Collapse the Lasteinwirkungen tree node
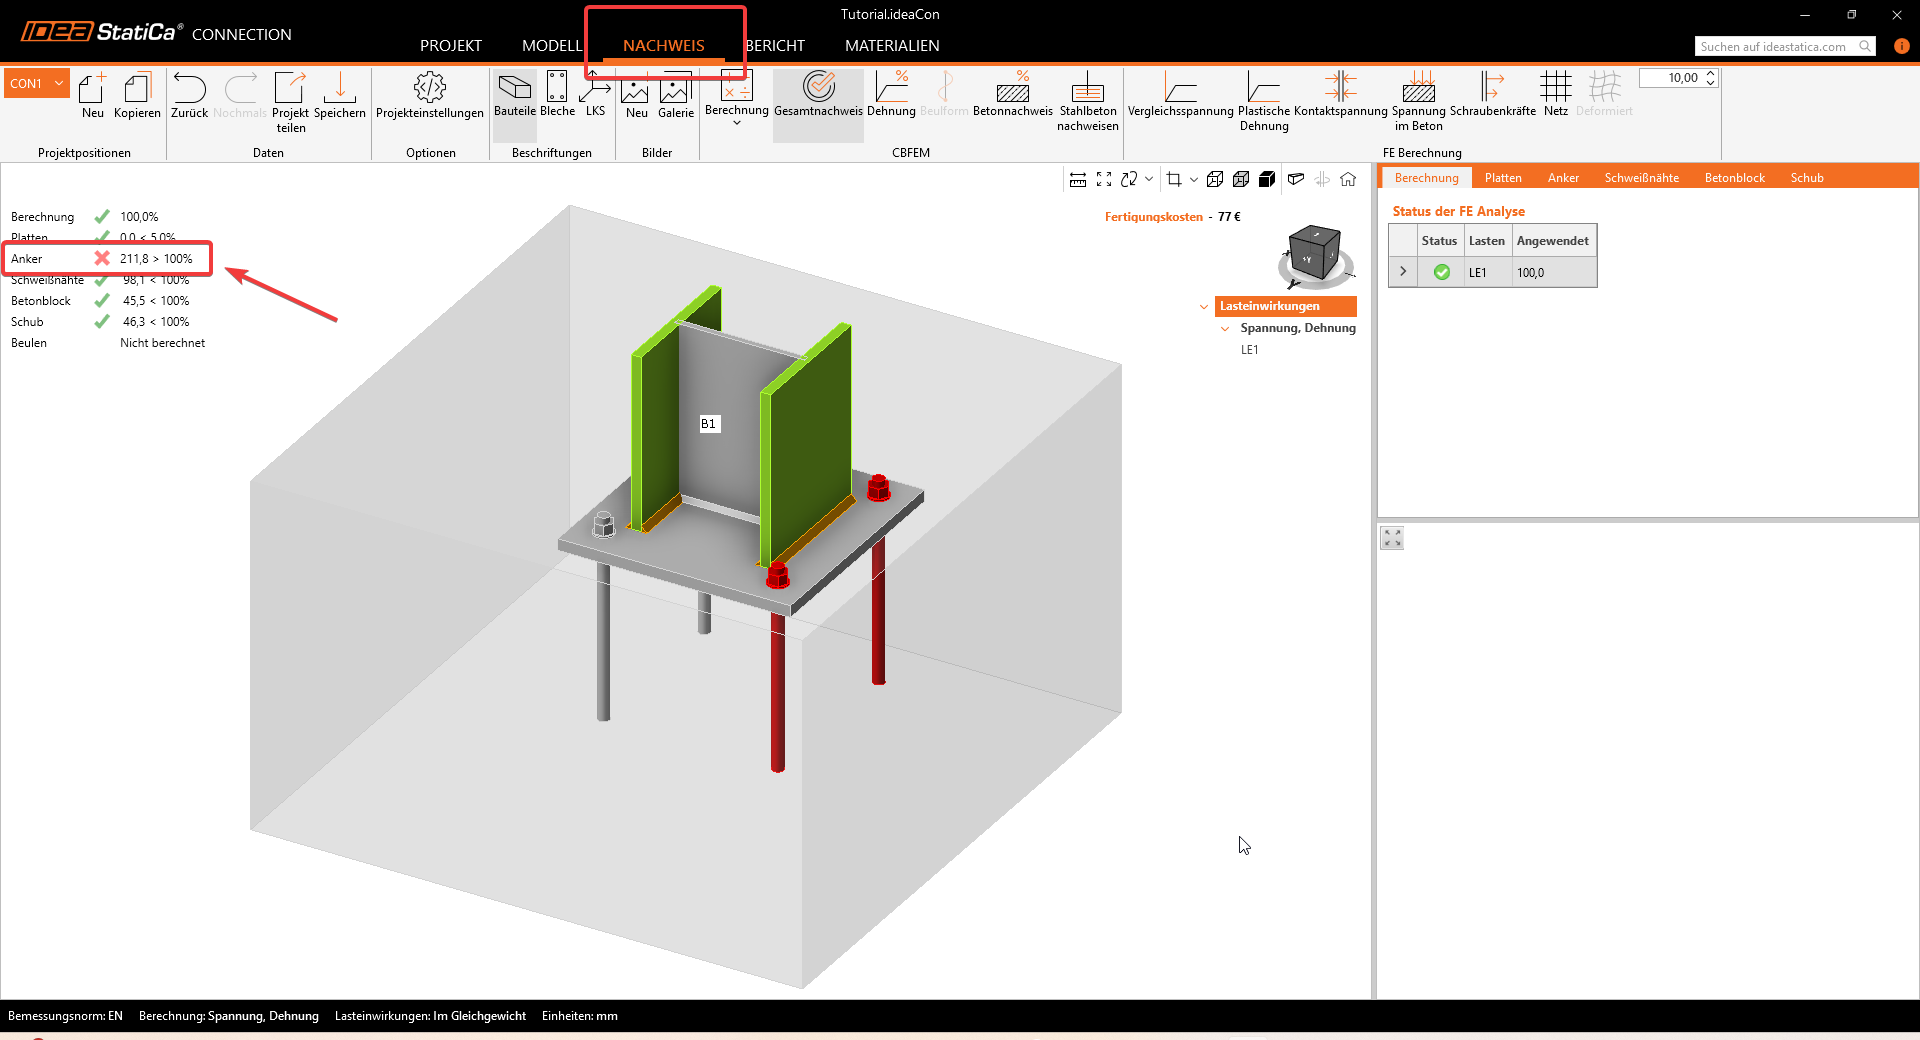 click(x=1204, y=307)
